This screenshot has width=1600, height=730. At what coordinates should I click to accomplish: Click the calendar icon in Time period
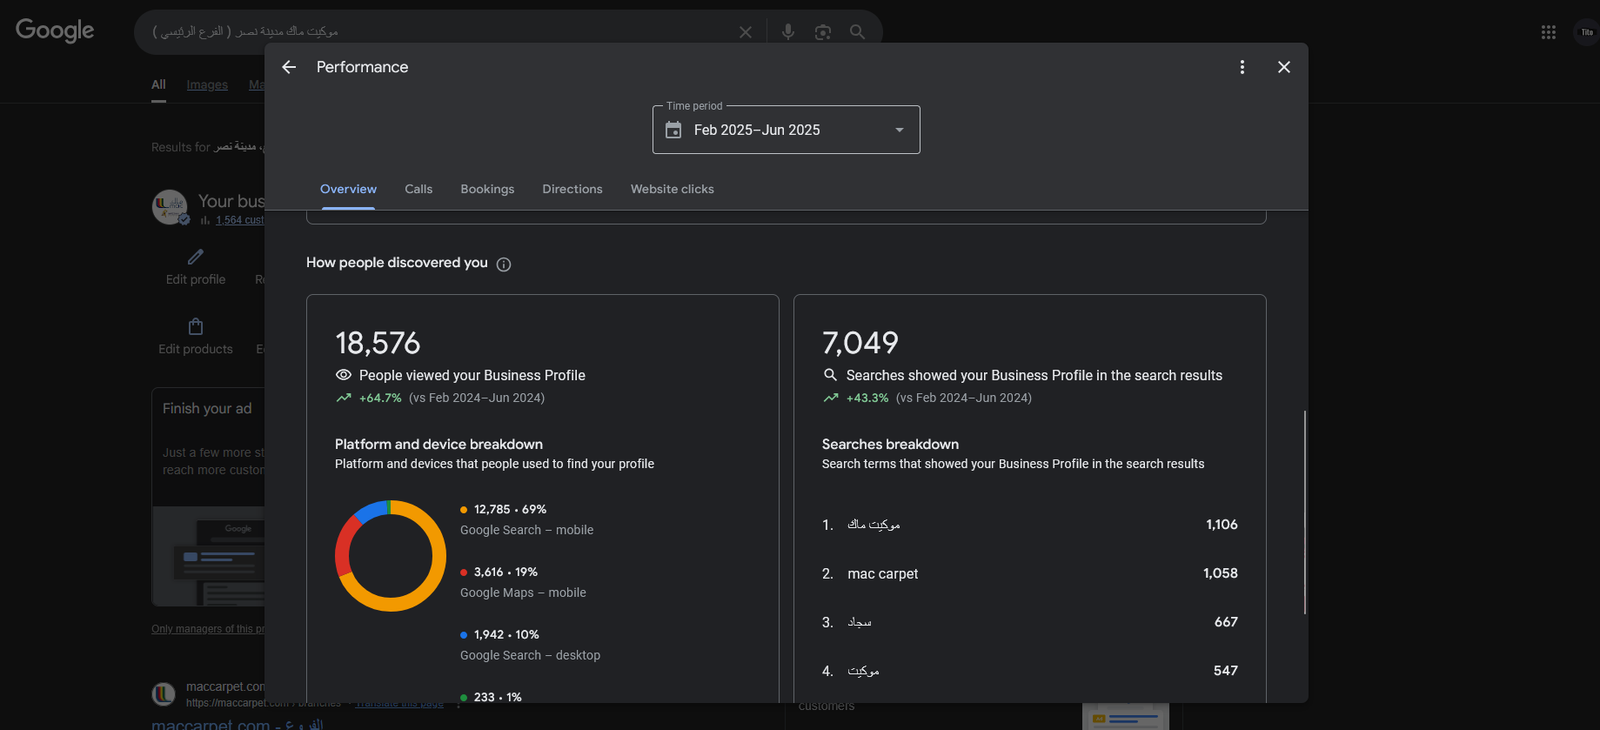coord(674,130)
